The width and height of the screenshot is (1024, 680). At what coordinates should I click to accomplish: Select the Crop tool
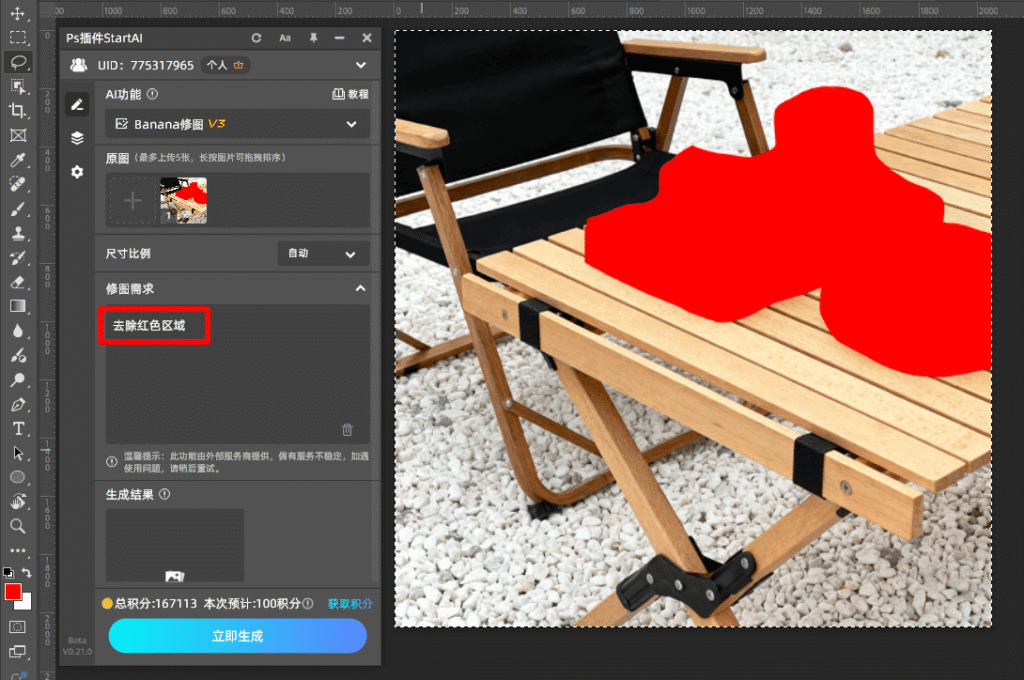tap(18, 111)
